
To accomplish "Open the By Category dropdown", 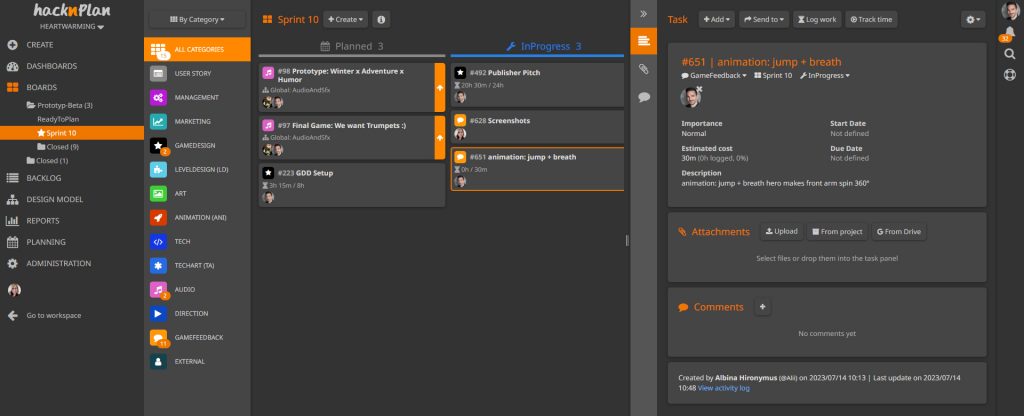I will (197, 19).
